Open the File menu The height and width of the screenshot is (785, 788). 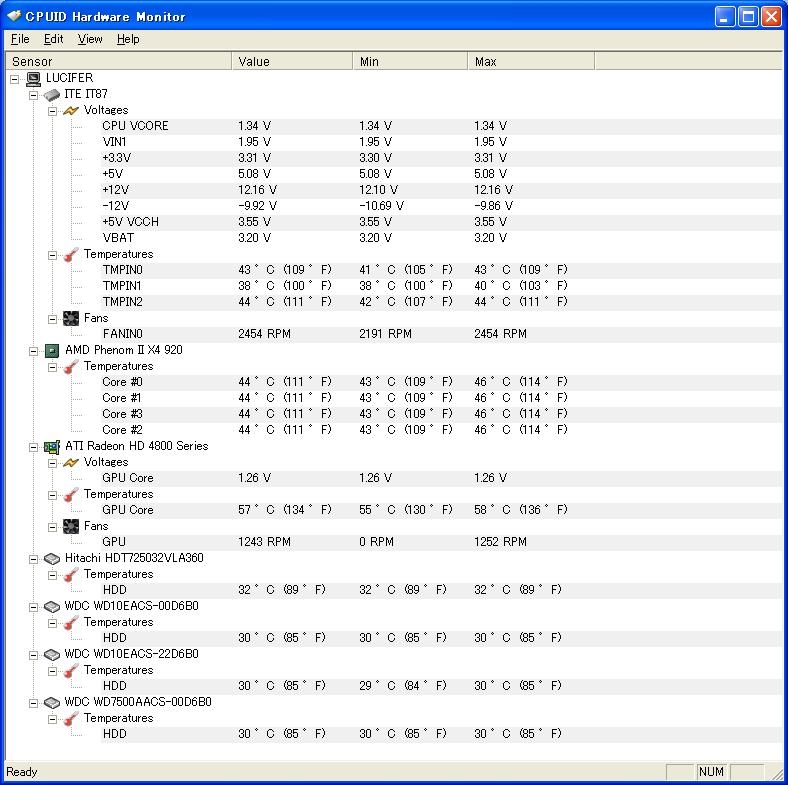20,39
